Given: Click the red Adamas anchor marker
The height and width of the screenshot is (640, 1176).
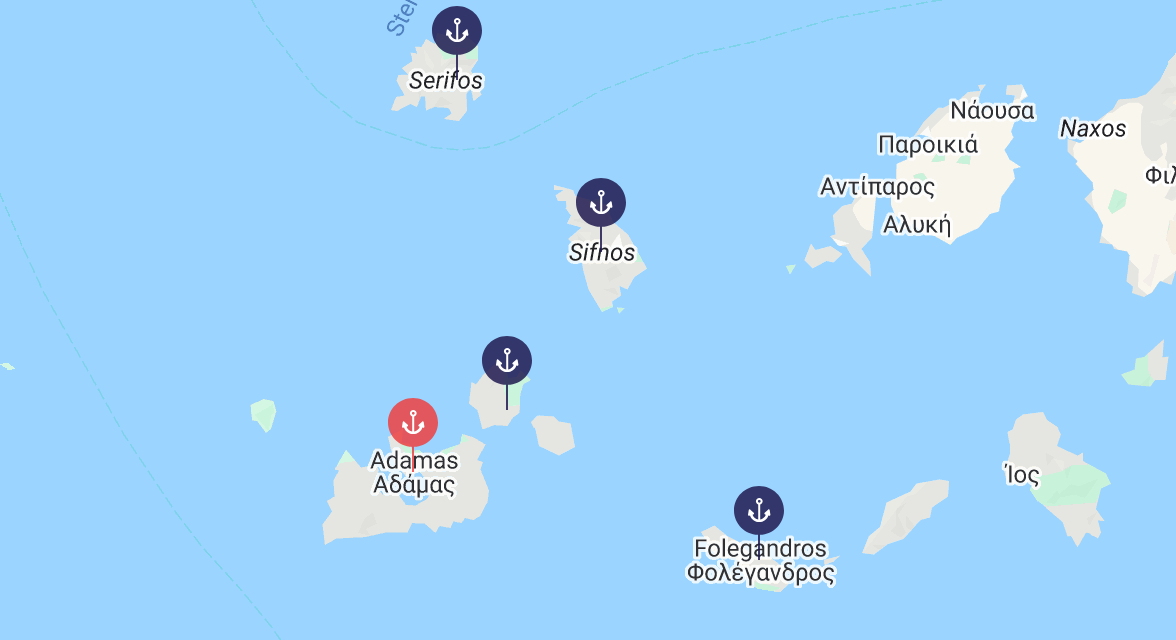Looking at the screenshot, I should (412, 422).
